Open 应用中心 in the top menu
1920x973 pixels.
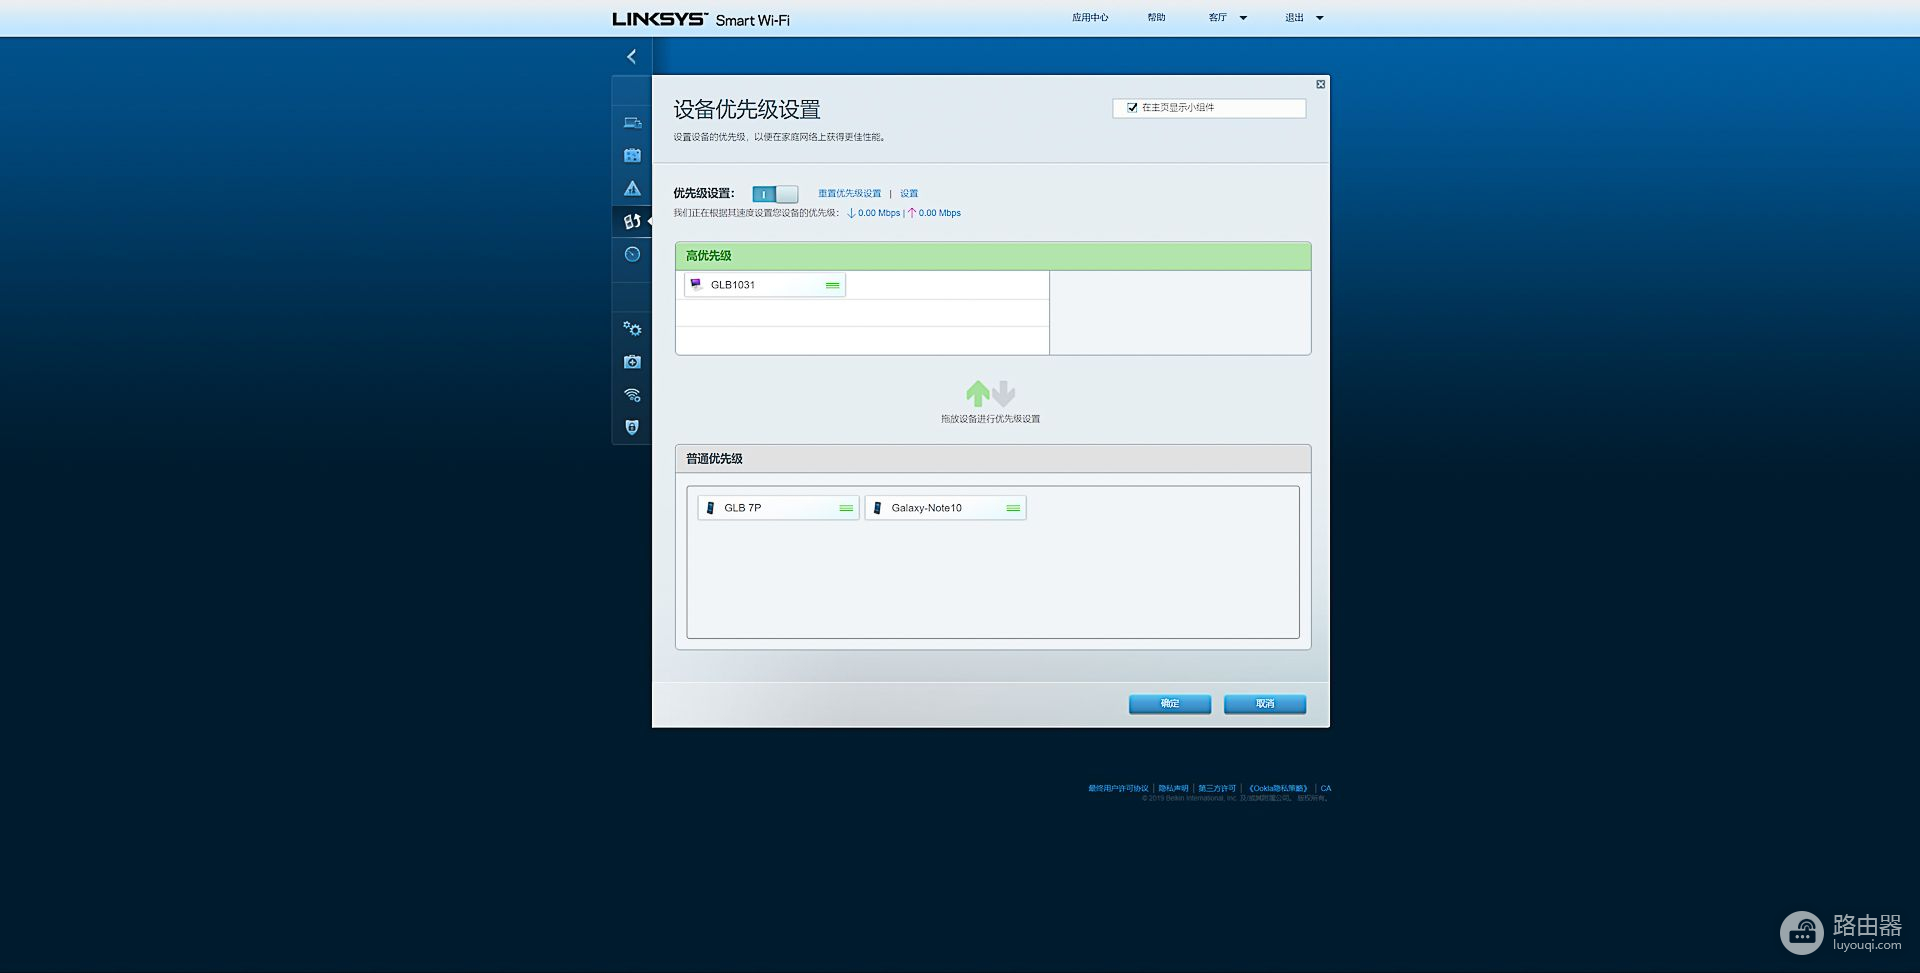1090,18
